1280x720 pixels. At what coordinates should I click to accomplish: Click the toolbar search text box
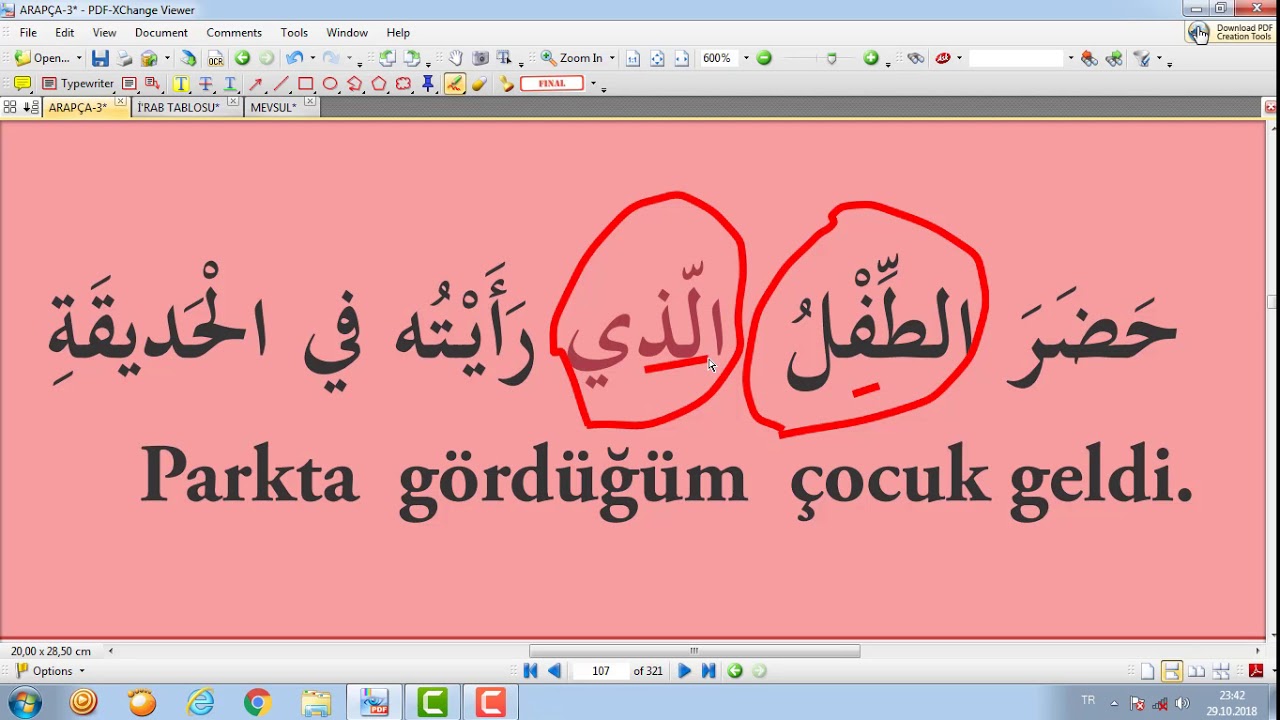pyautogui.click(x=1017, y=58)
